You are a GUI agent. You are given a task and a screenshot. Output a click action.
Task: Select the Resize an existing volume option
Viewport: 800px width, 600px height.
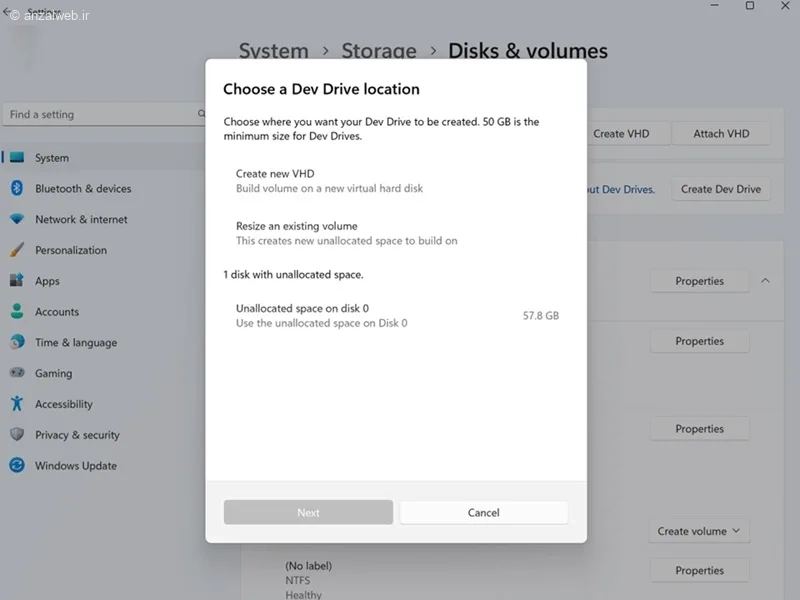396,233
